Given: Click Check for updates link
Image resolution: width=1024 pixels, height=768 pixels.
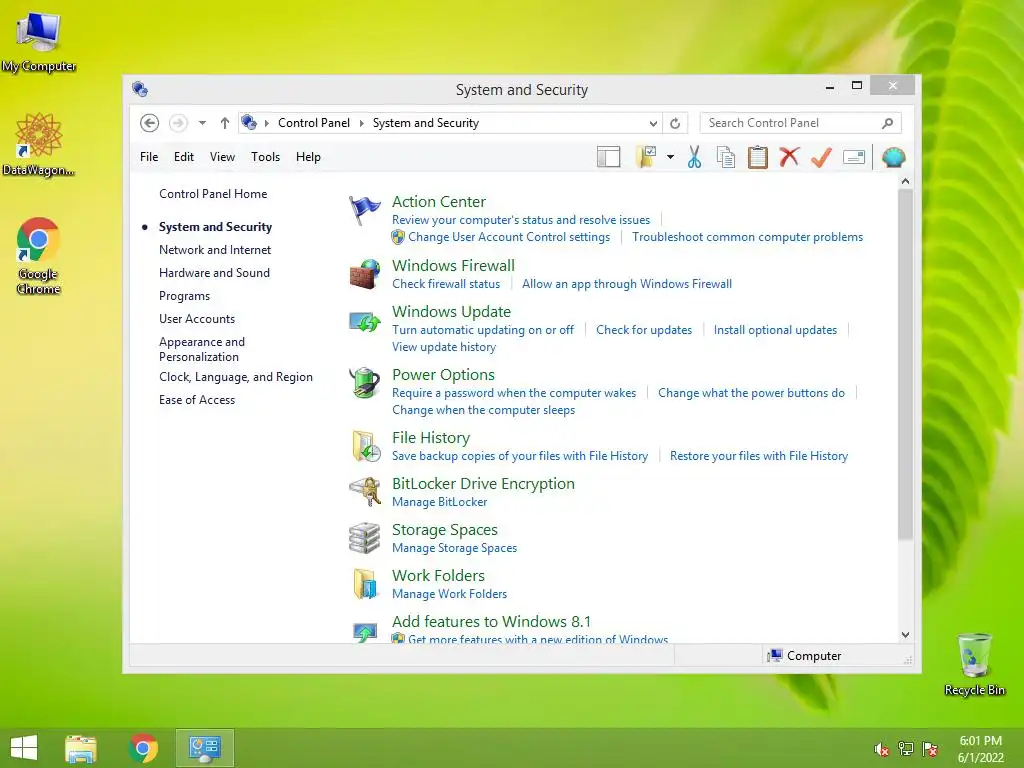Looking at the screenshot, I should (x=644, y=330).
